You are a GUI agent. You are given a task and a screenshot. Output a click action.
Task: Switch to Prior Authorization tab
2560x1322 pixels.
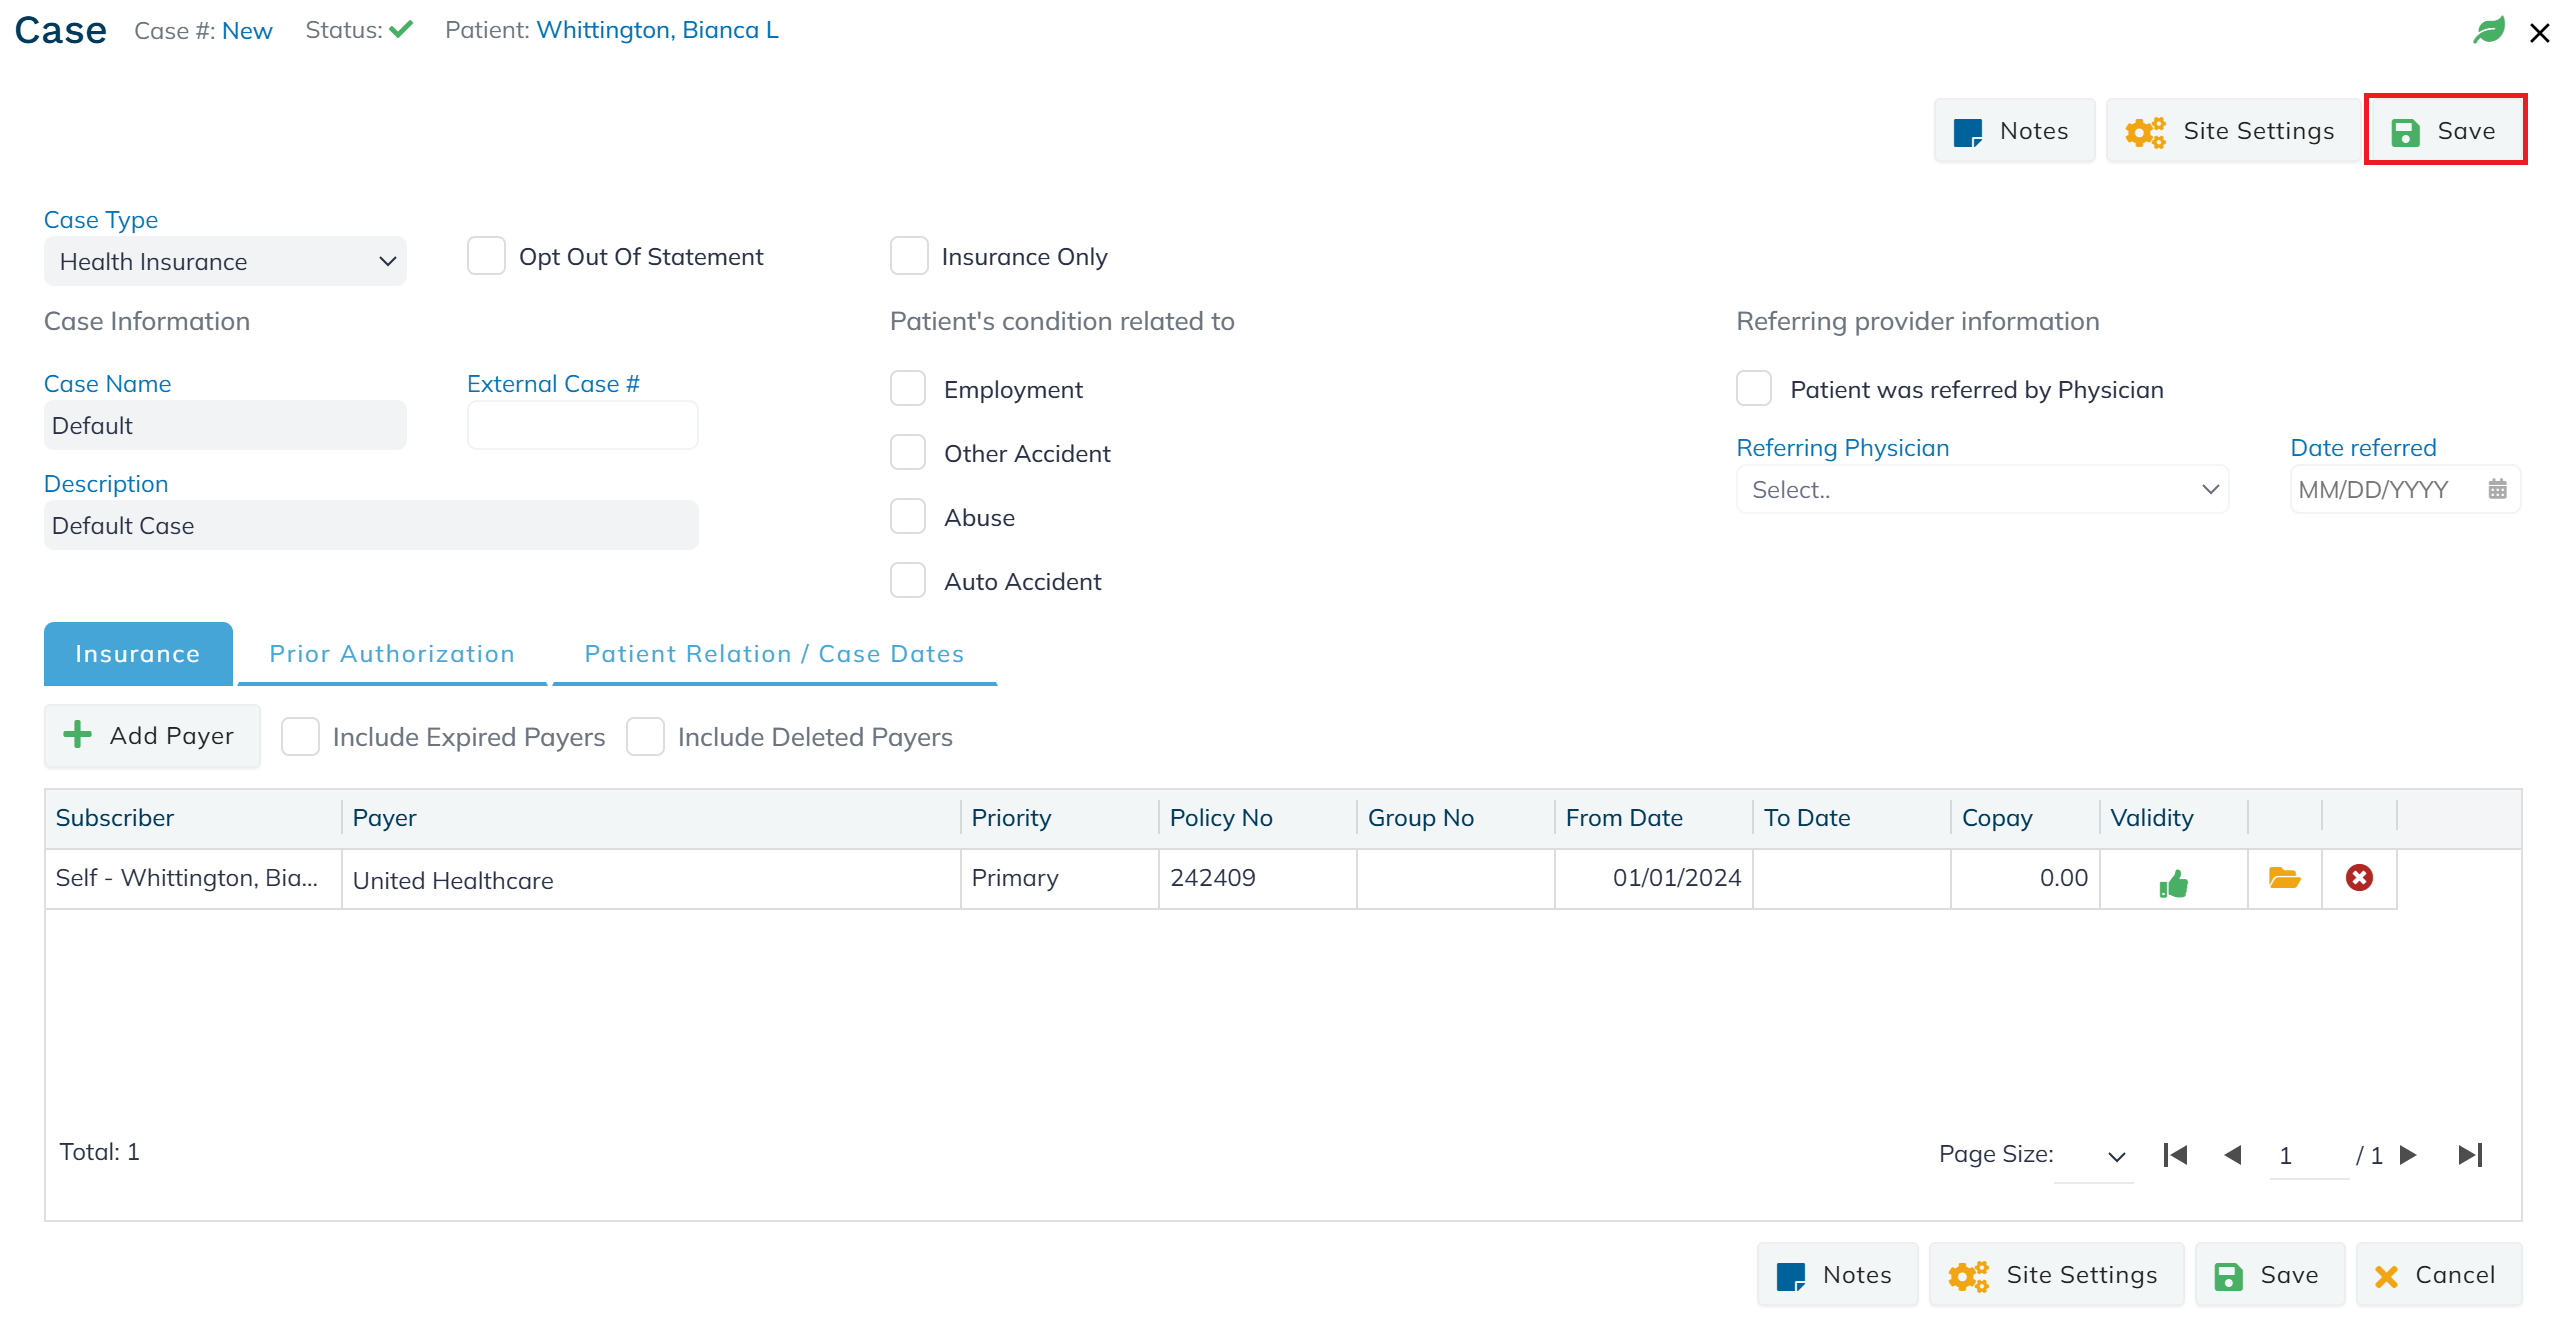[x=392, y=653]
